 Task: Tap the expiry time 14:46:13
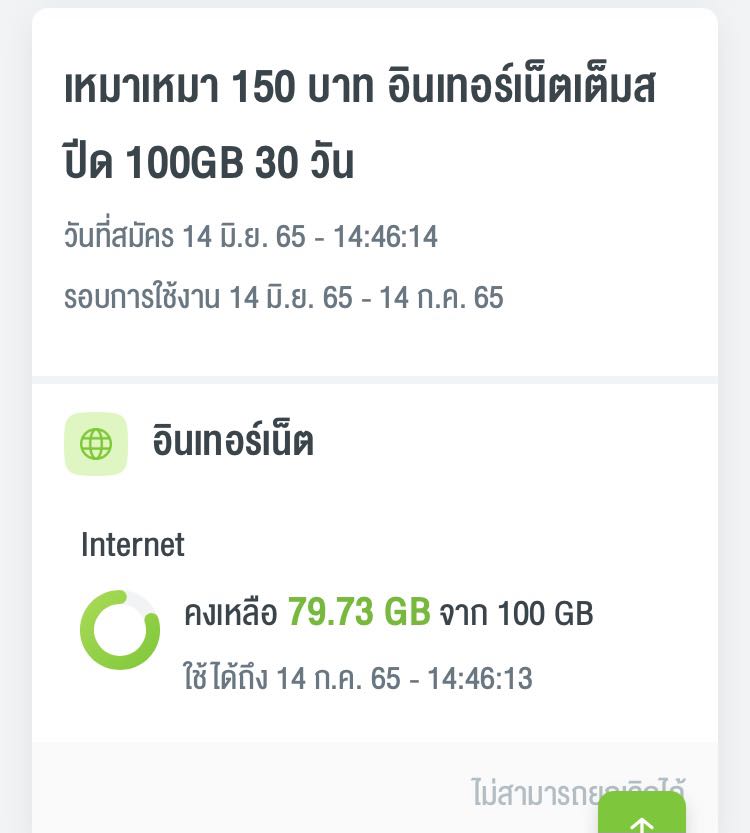point(479,678)
